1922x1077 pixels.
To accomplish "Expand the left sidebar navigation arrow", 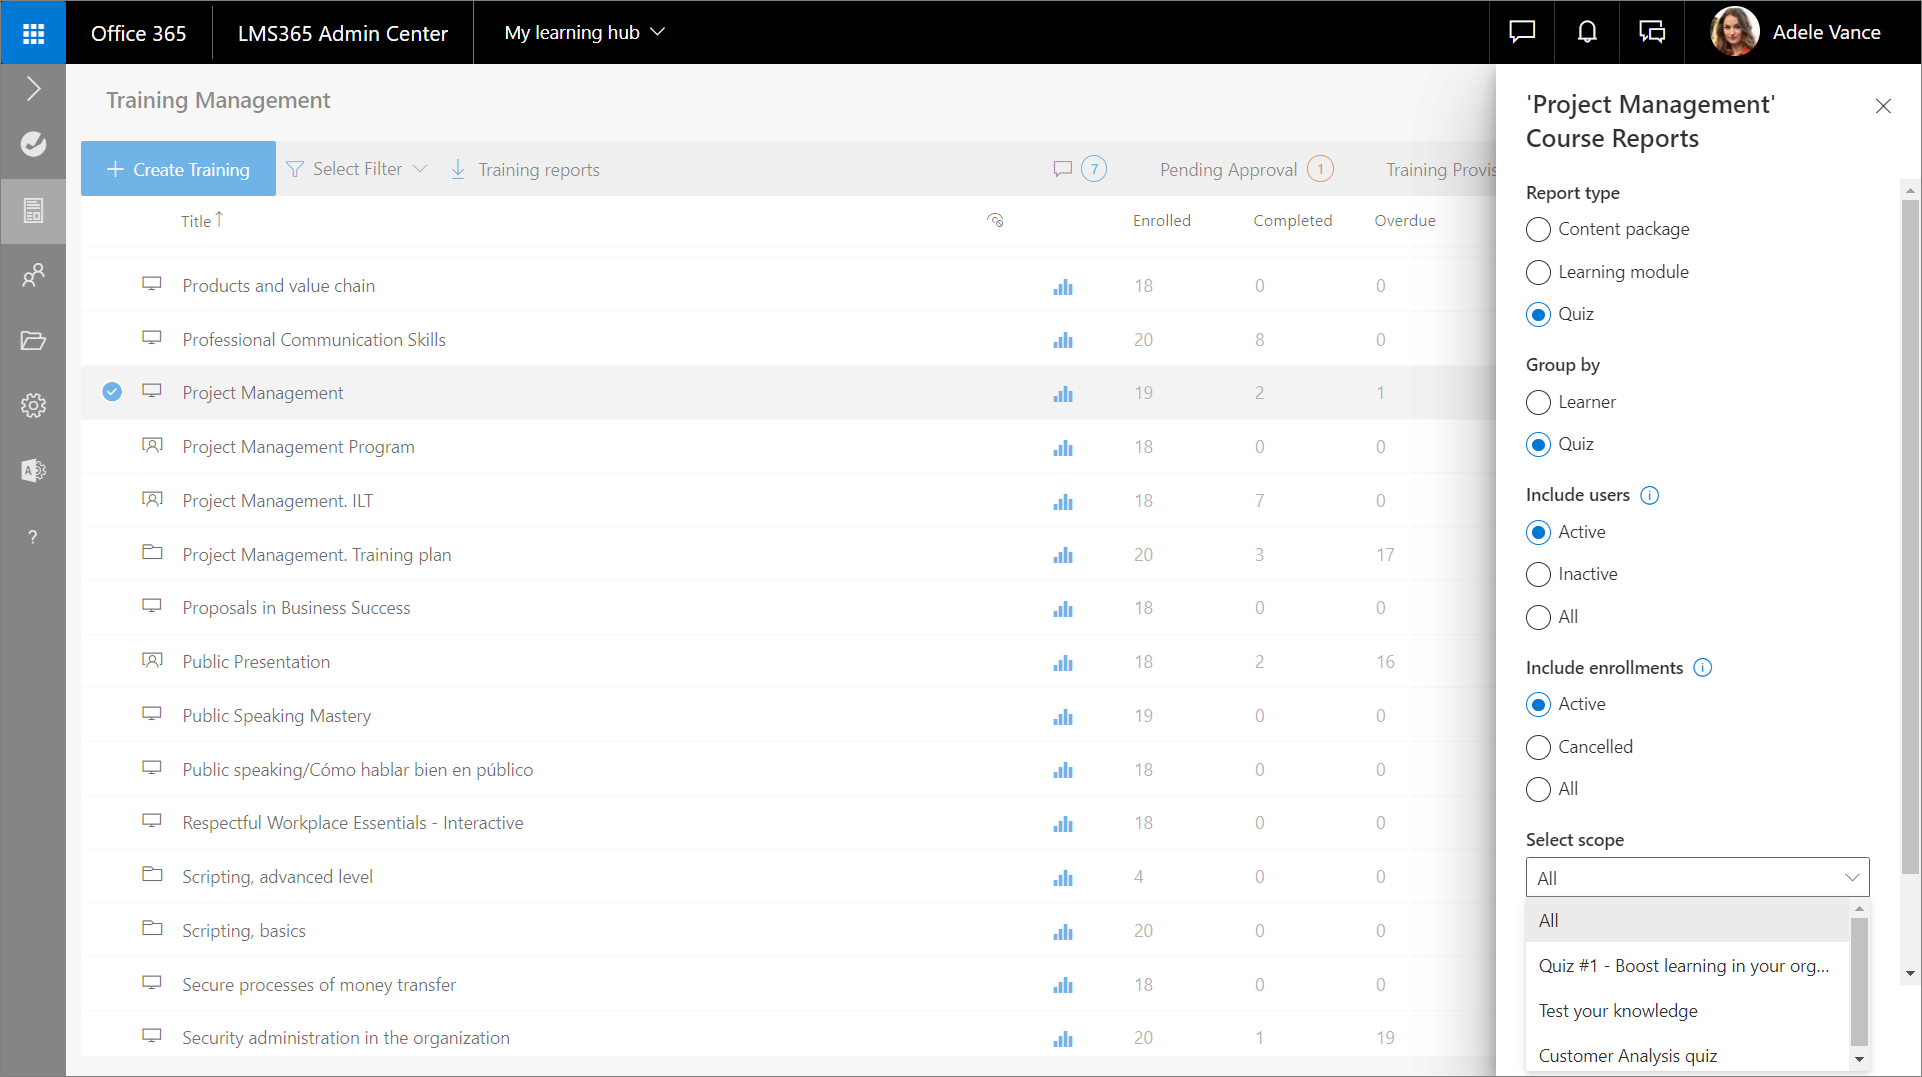I will click(33, 89).
